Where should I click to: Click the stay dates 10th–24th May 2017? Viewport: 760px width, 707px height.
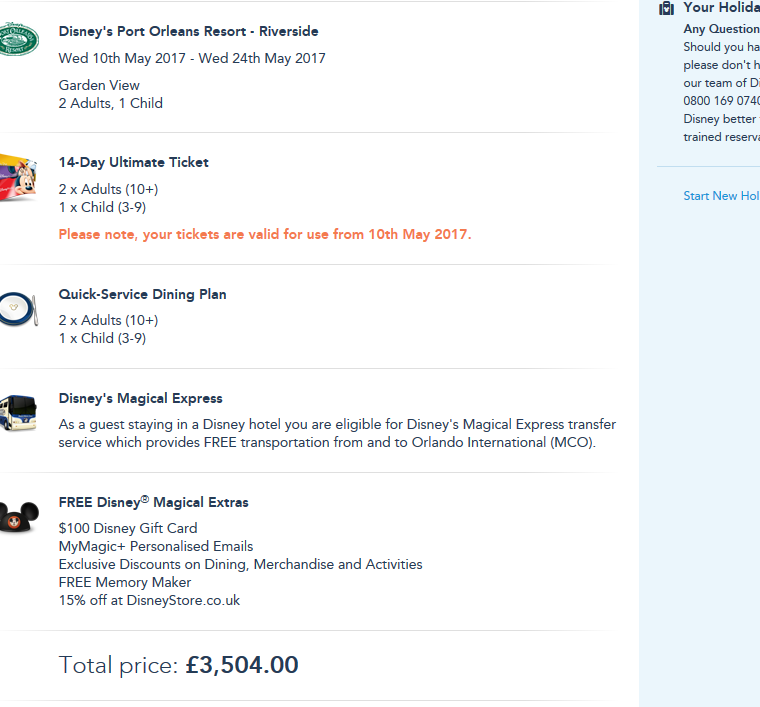(x=192, y=58)
